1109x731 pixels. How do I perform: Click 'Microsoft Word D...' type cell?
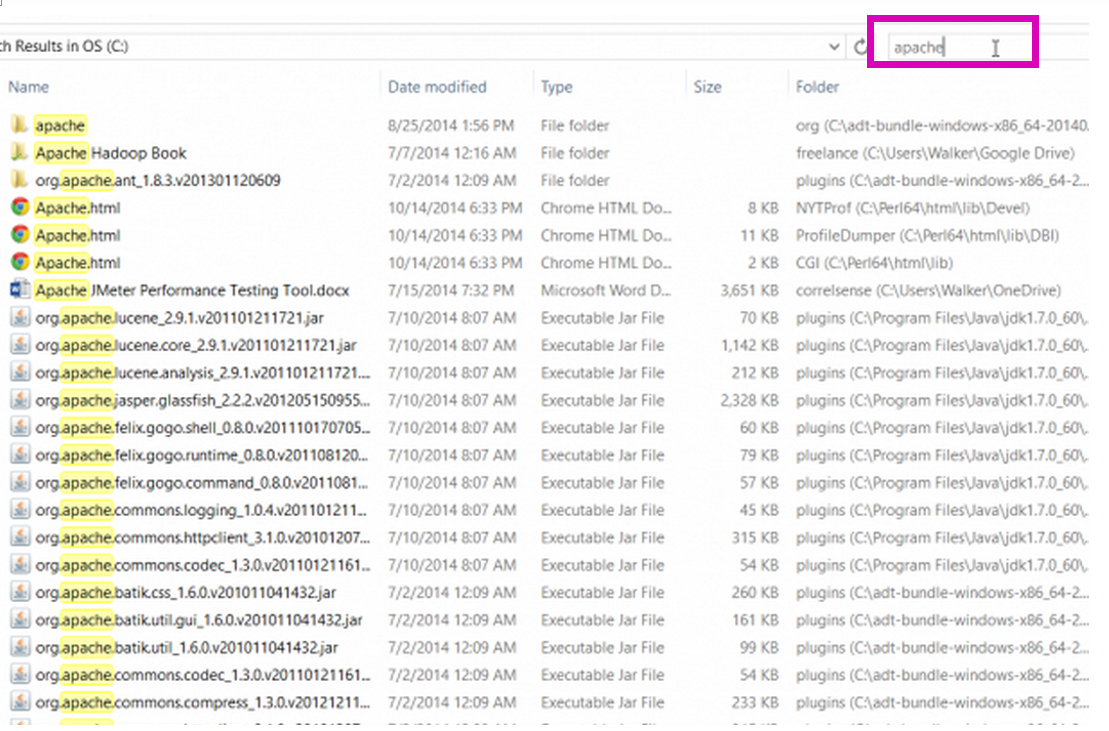click(x=605, y=291)
